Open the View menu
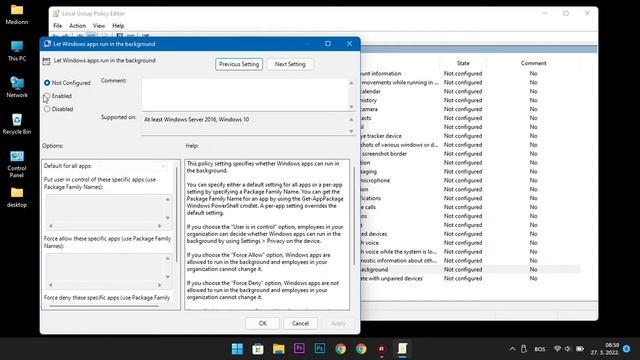640x360 pixels. [x=99, y=26]
